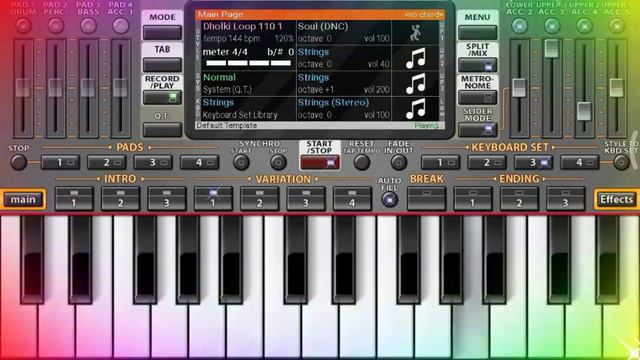Trigger PADS button 4
The height and width of the screenshot is (360, 640).
pyautogui.click(x=200, y=162)
